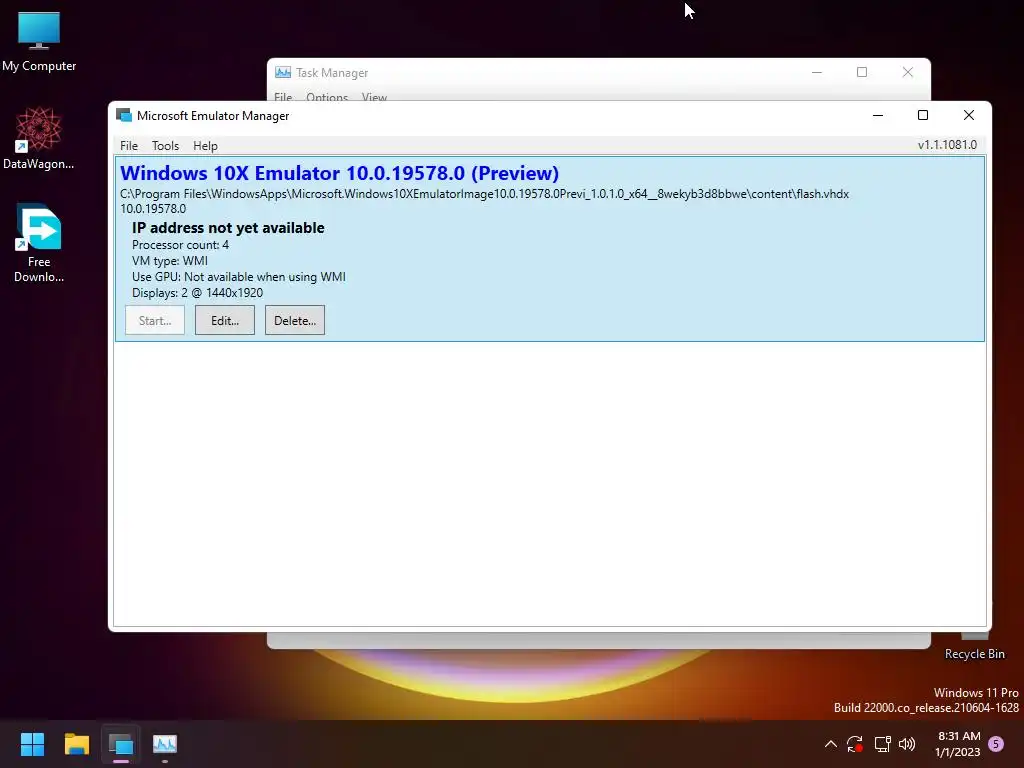Click the flash.vhdx file path text
Screen dimensions: 1024x768
485,194
